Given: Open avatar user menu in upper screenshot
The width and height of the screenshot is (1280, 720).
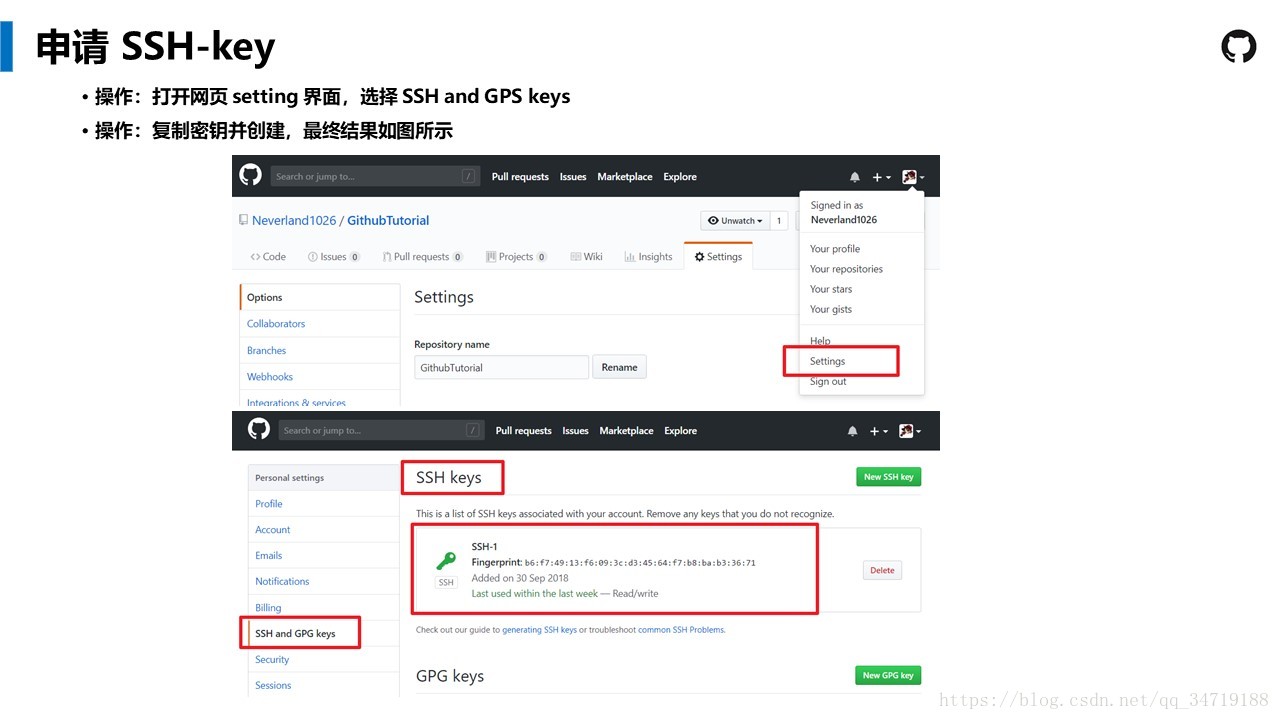Looking at the screenshot, I should click(x=913, y=177).
